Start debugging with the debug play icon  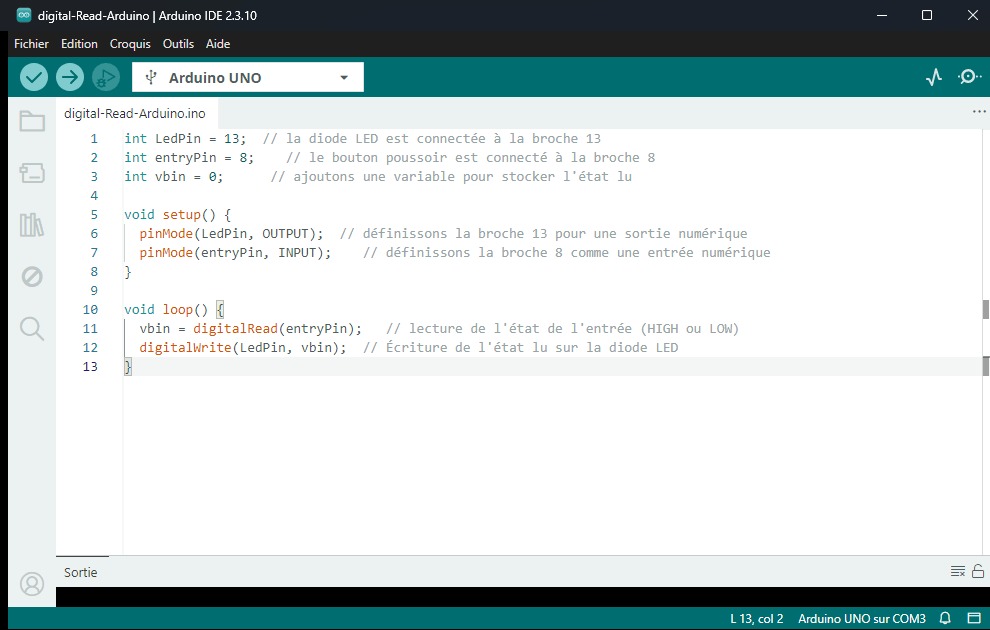(x=106, y=78)
